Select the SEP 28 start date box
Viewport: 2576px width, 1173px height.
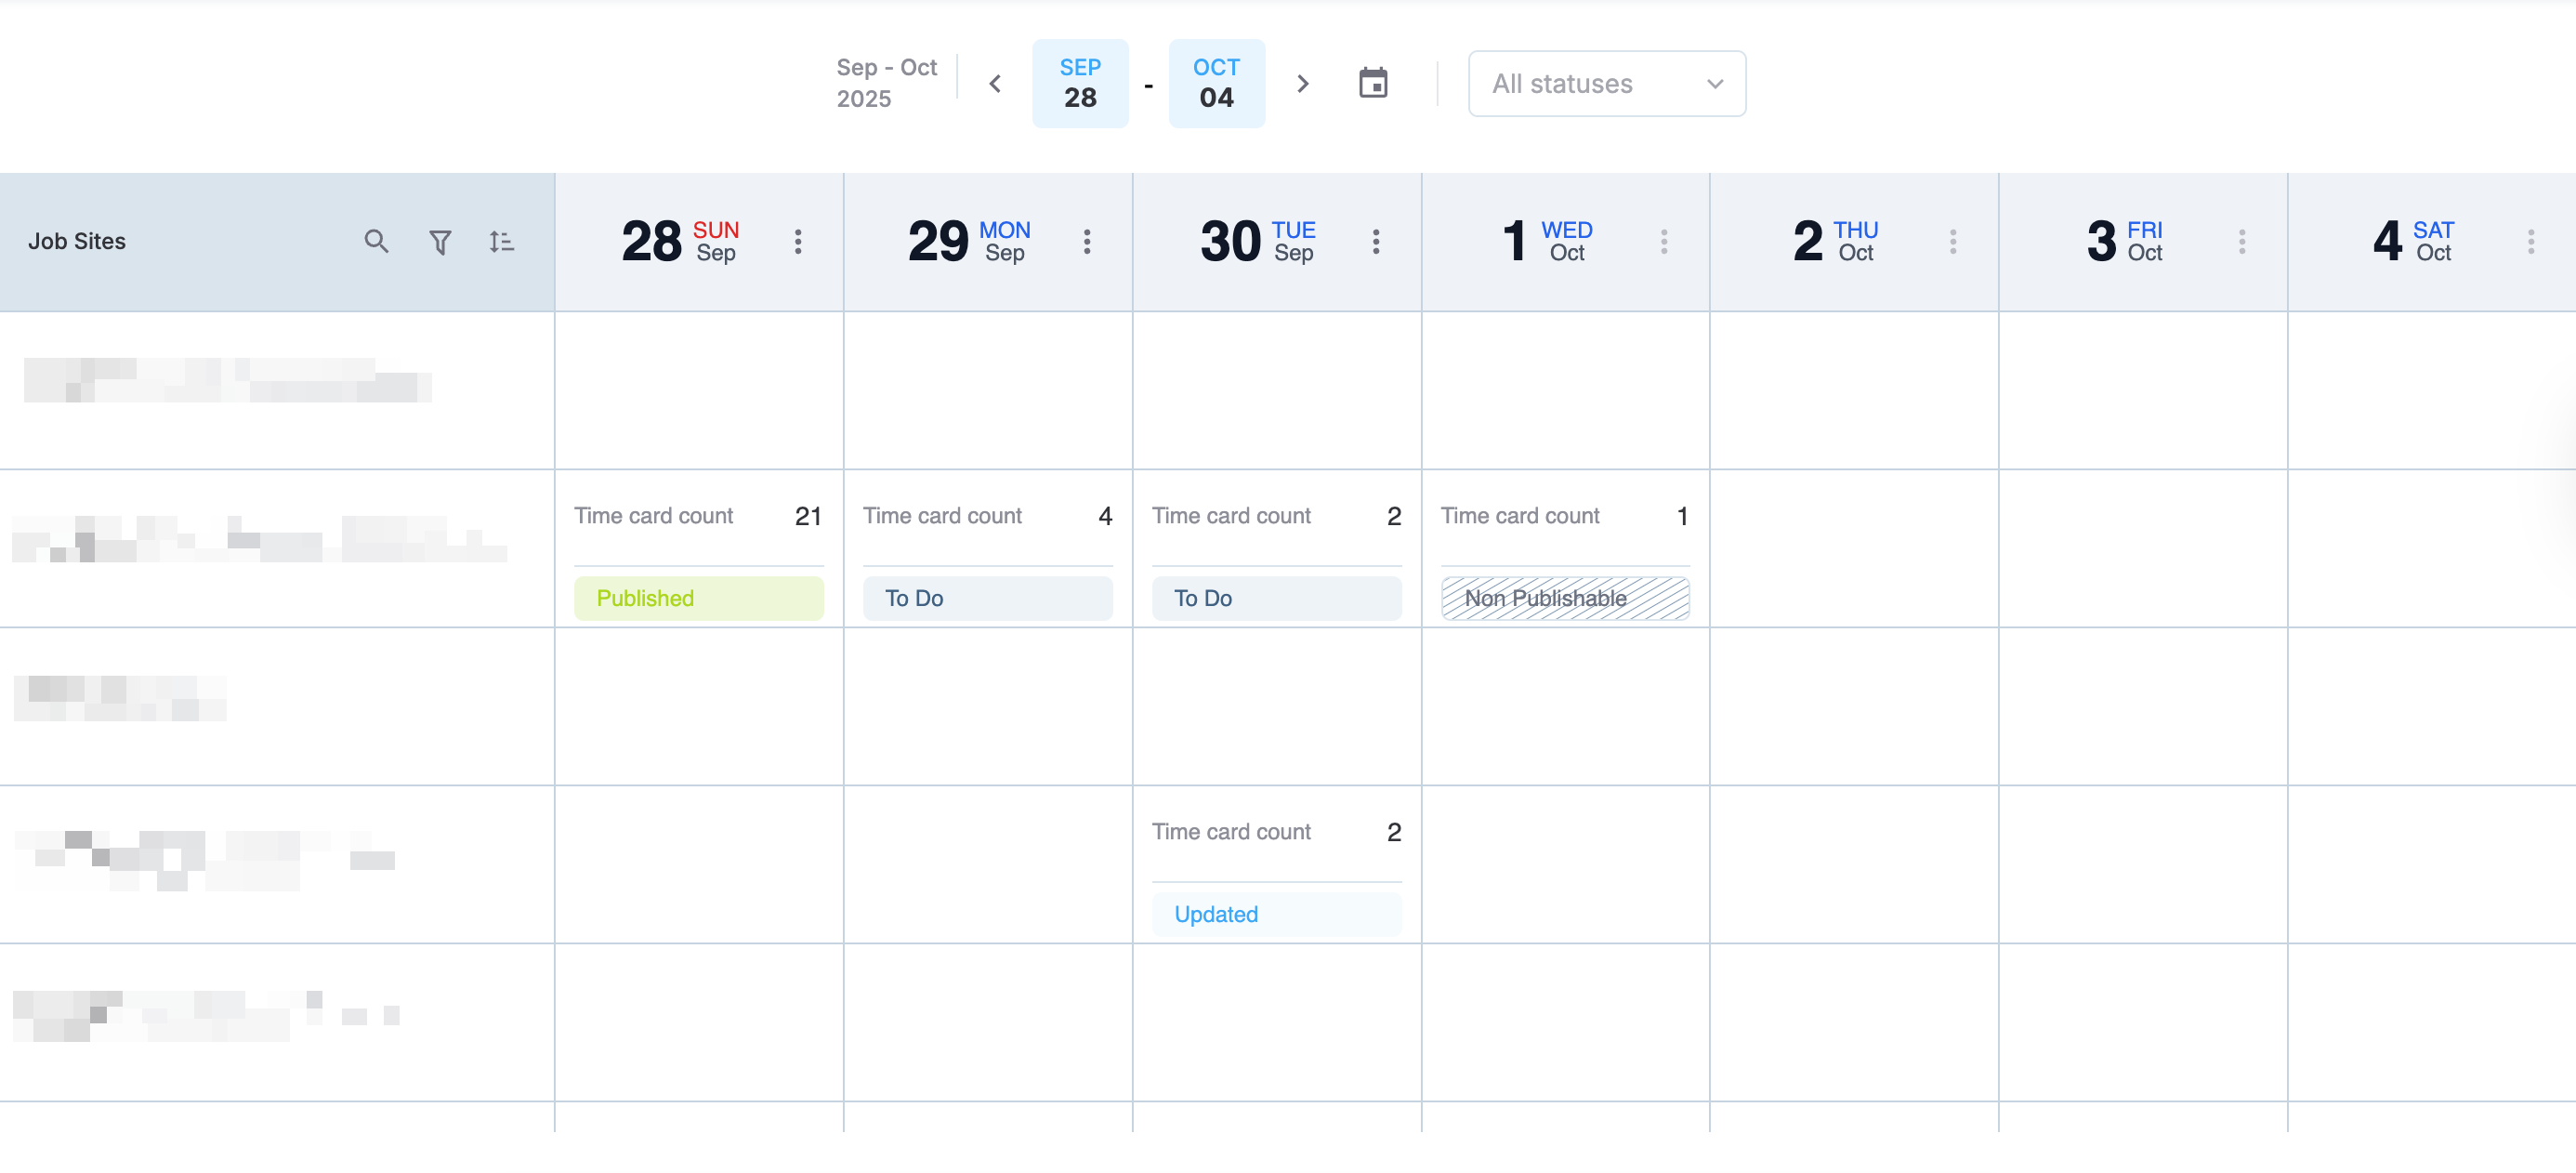[x=1080, y=84]
